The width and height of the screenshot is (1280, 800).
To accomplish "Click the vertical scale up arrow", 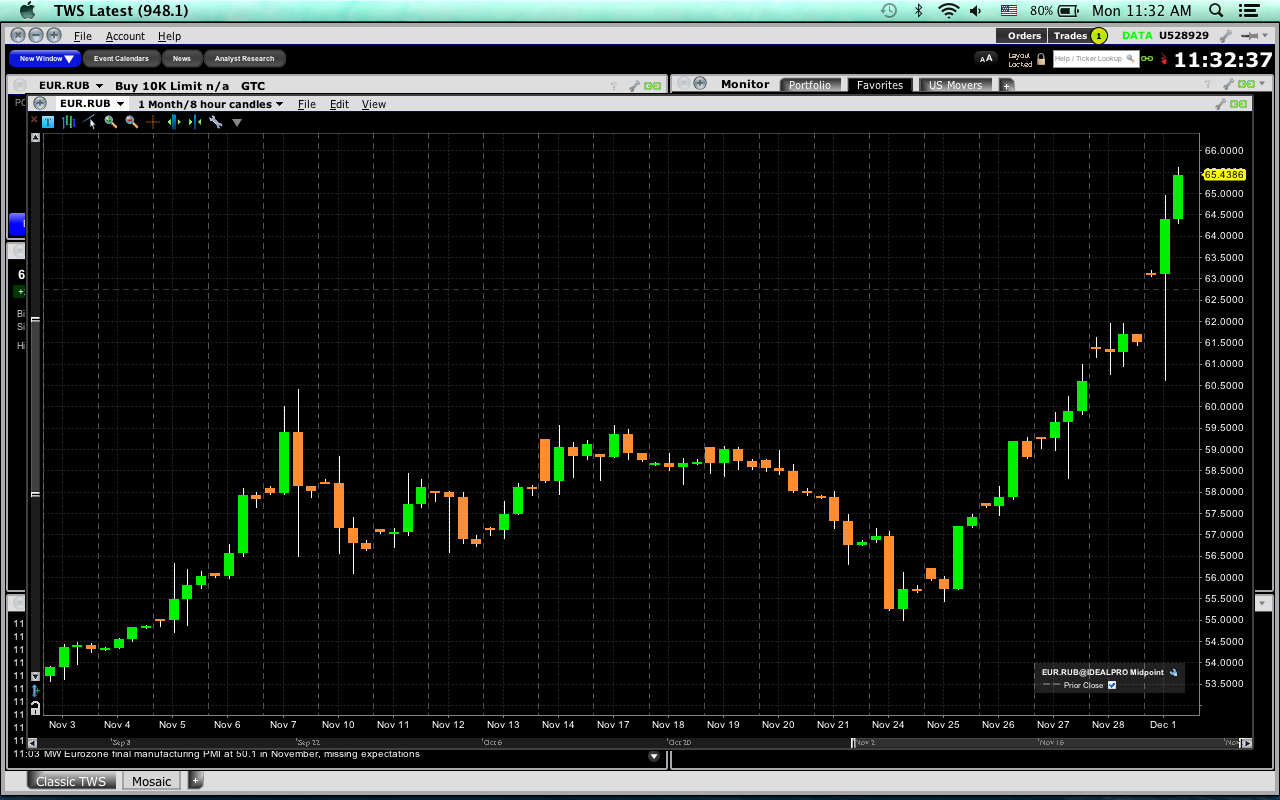I will (x=35, y=138).
